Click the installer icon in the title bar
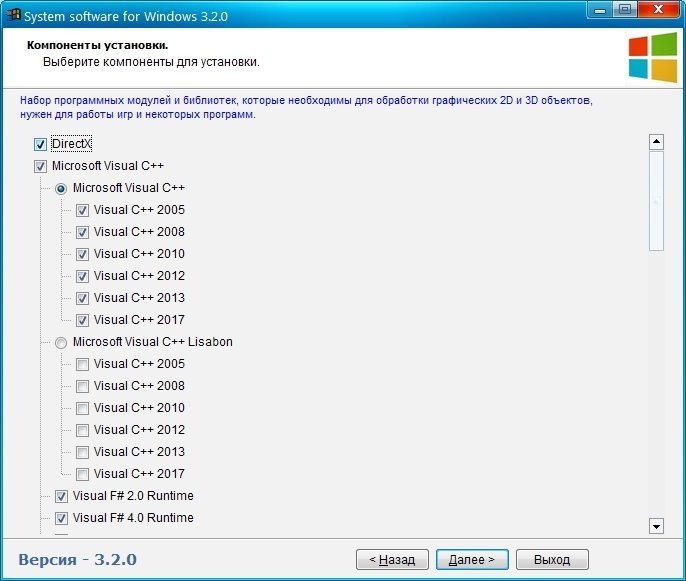Viewport: 686px width, 581px height. (14, 14)
